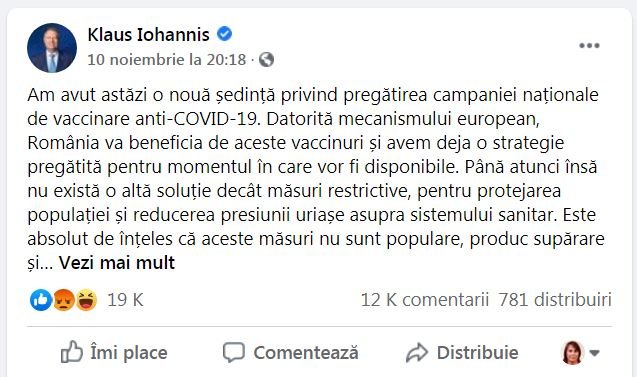The width and height of the screenshot is (637, 377).
Task: Click the blue verified badge icon
Action: pos(225,34)
